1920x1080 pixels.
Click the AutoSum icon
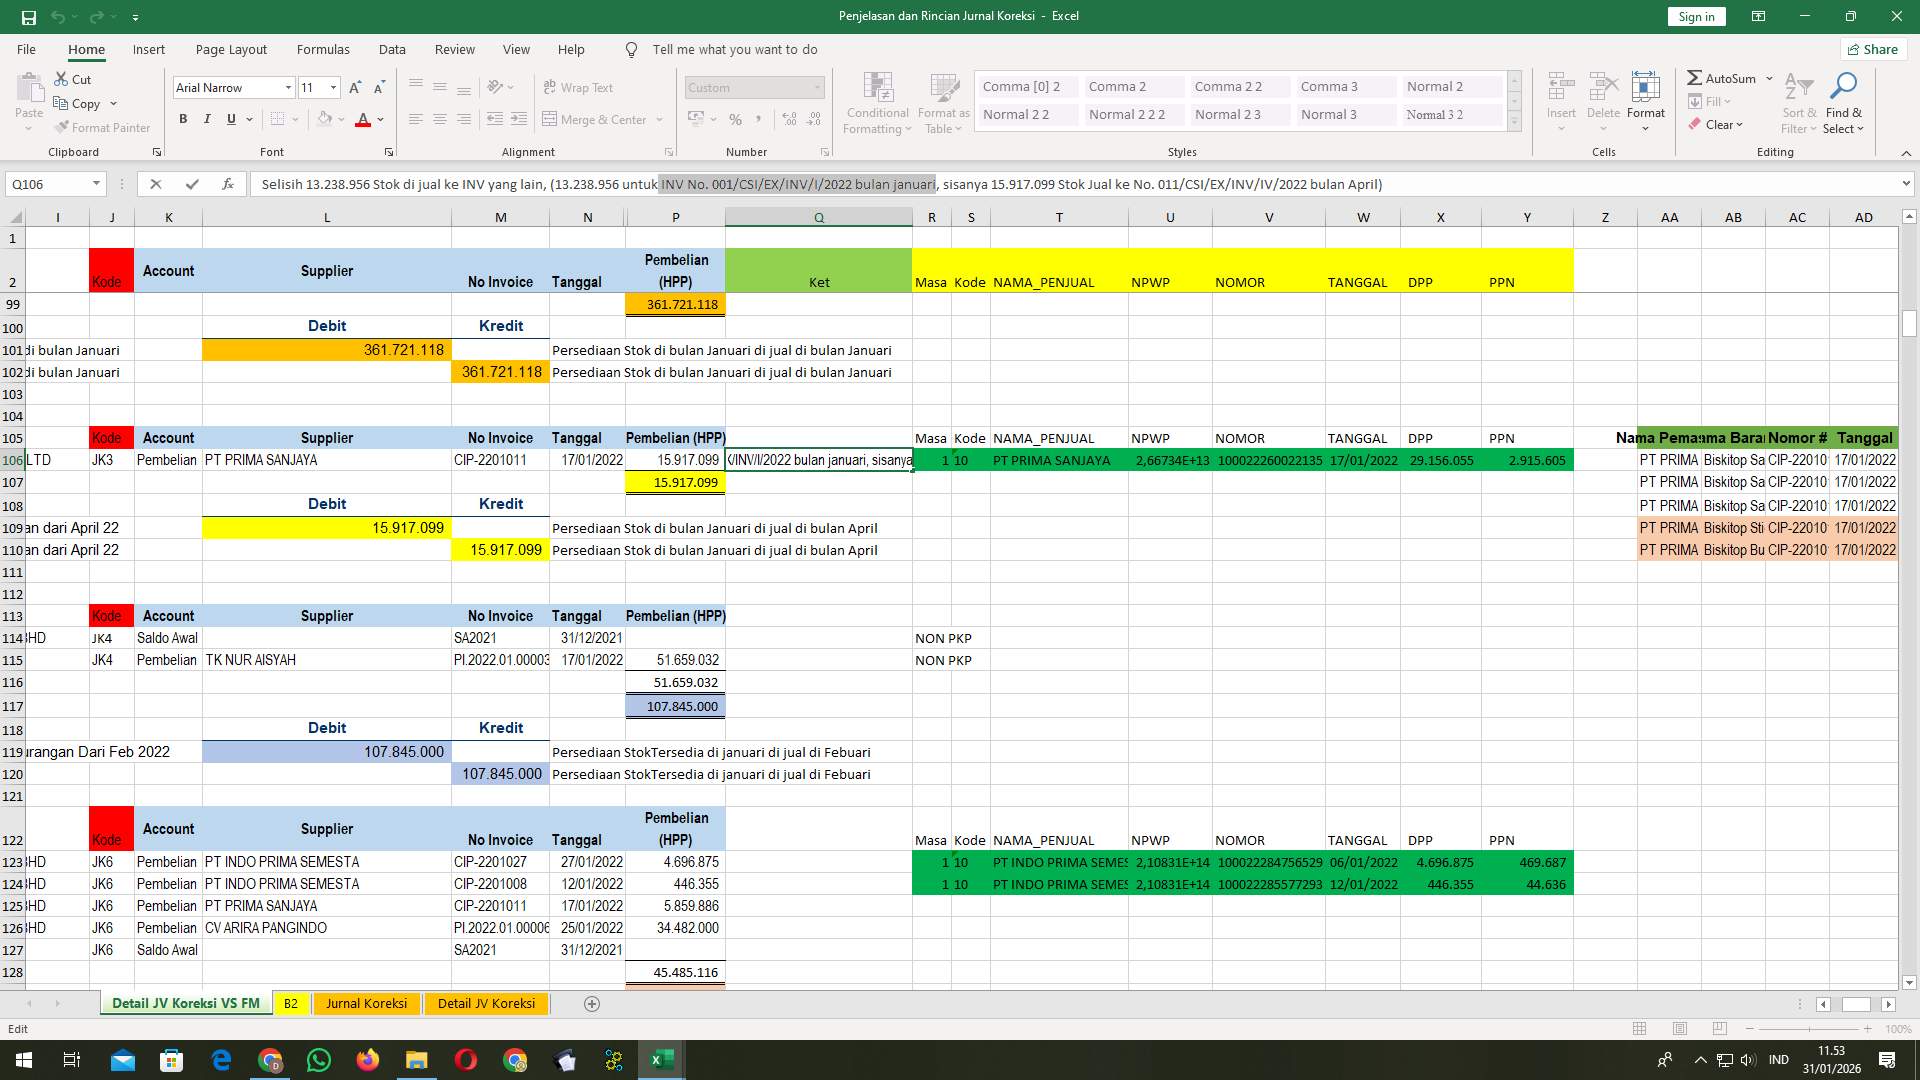[1694, 77]
